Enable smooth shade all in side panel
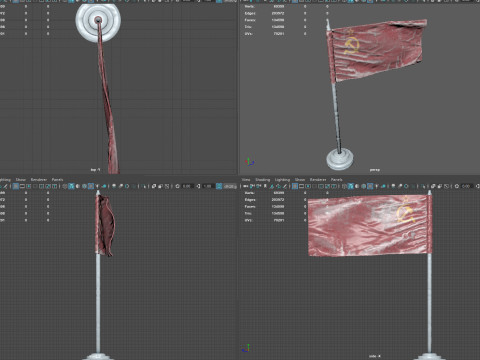Viewport: 480px width, 360px height. [350, 186]
